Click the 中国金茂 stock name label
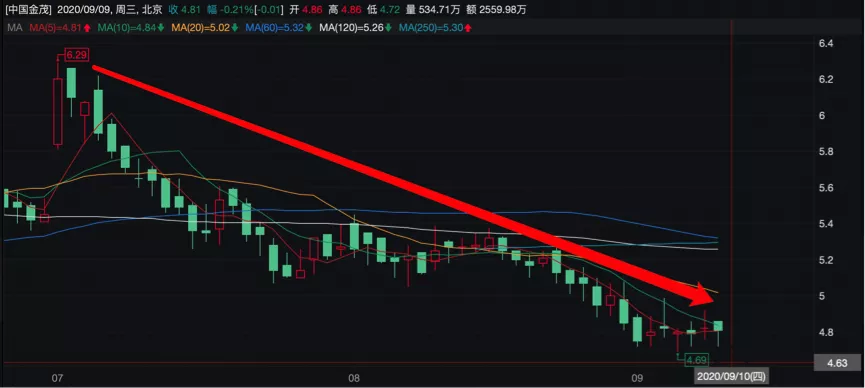865x388 pixels. 28,9
